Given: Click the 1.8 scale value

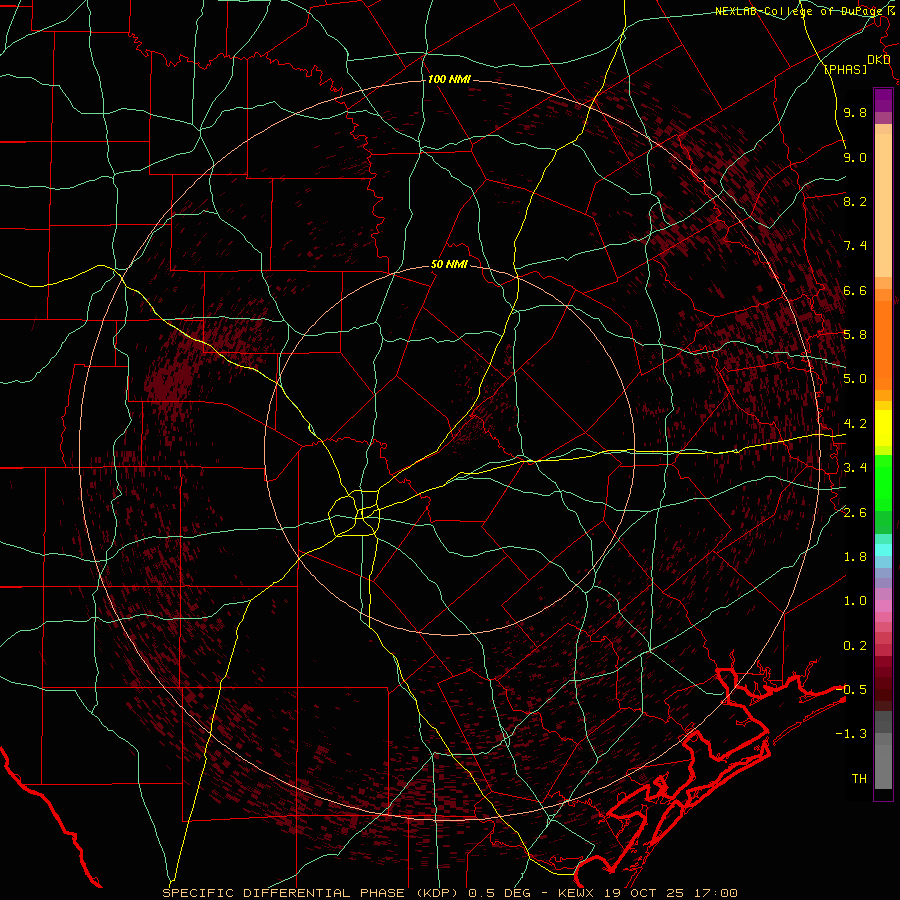Looking at the screenshot, I should click(x=855, y=557).
